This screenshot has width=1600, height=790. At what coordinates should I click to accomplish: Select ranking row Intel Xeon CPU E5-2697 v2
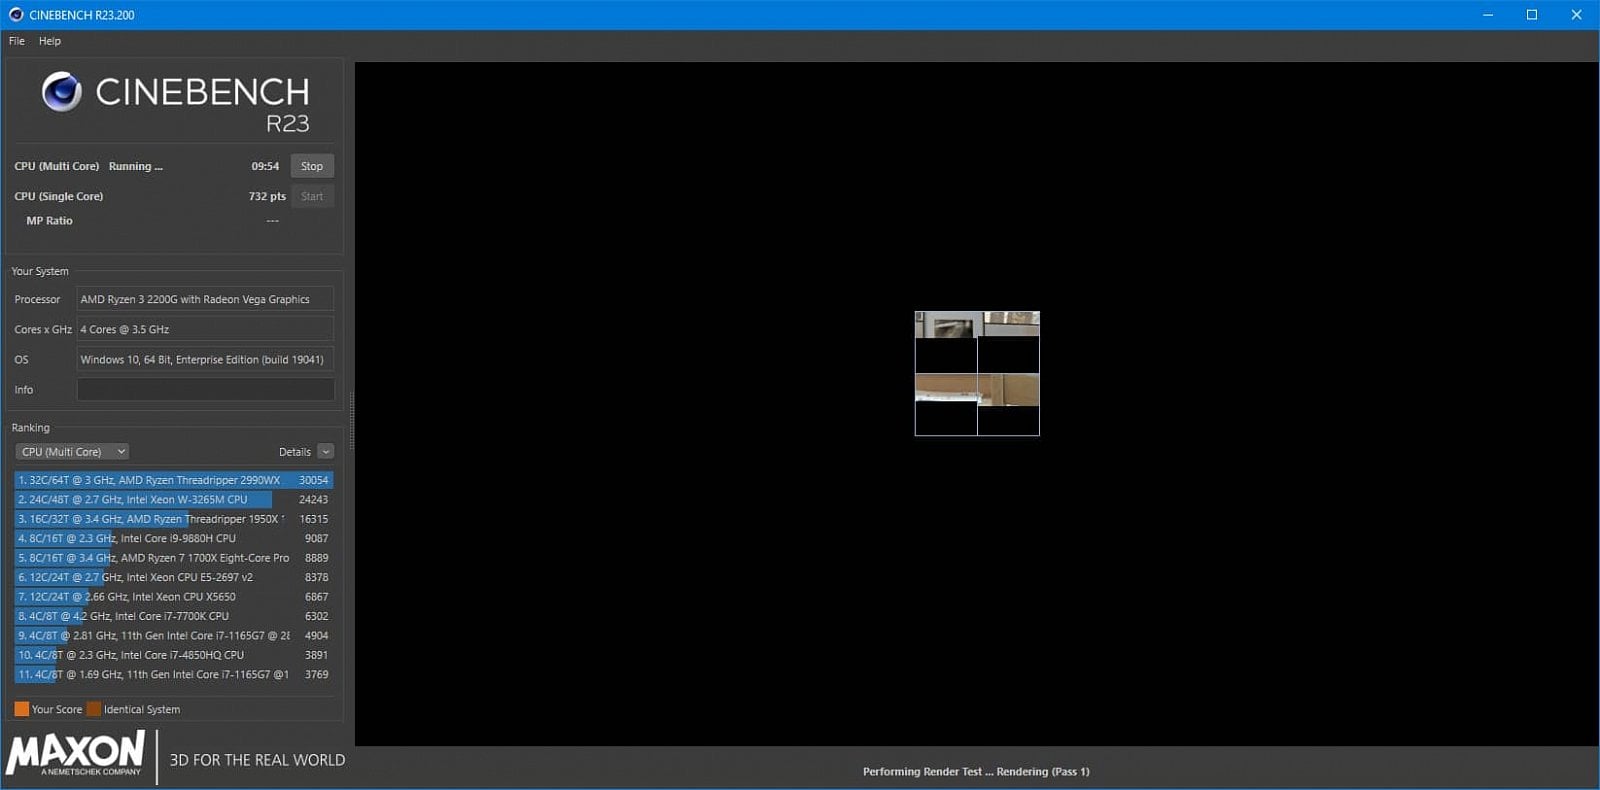coord(173,577)
